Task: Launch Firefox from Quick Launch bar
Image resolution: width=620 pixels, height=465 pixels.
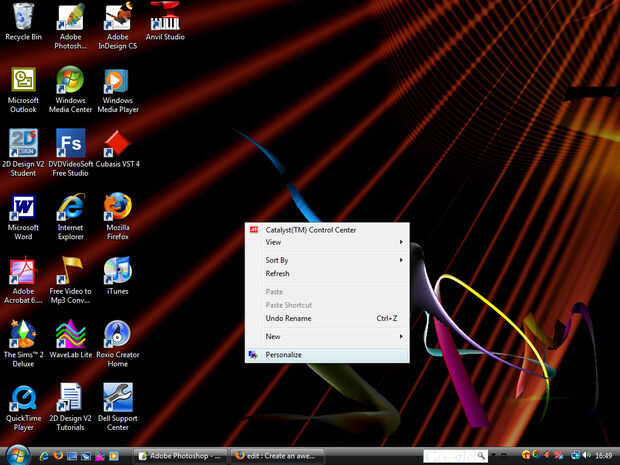Action: tap(58, 456)
